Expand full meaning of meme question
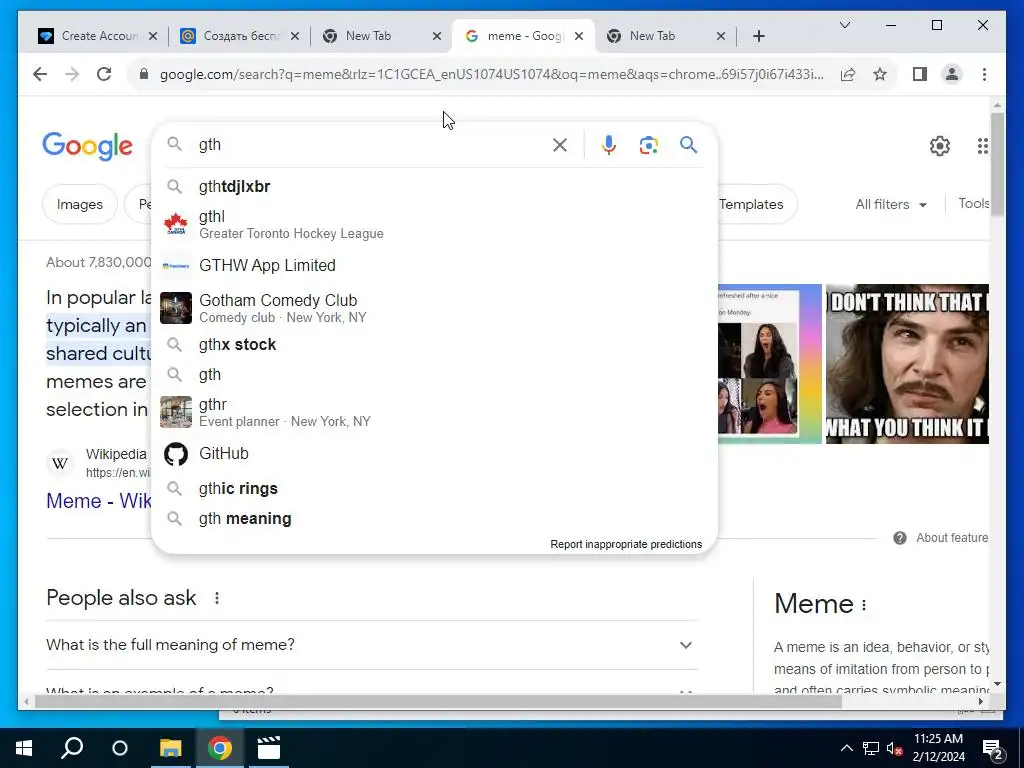The width and height of the screenshot is (1024, 768). [372, 645]
